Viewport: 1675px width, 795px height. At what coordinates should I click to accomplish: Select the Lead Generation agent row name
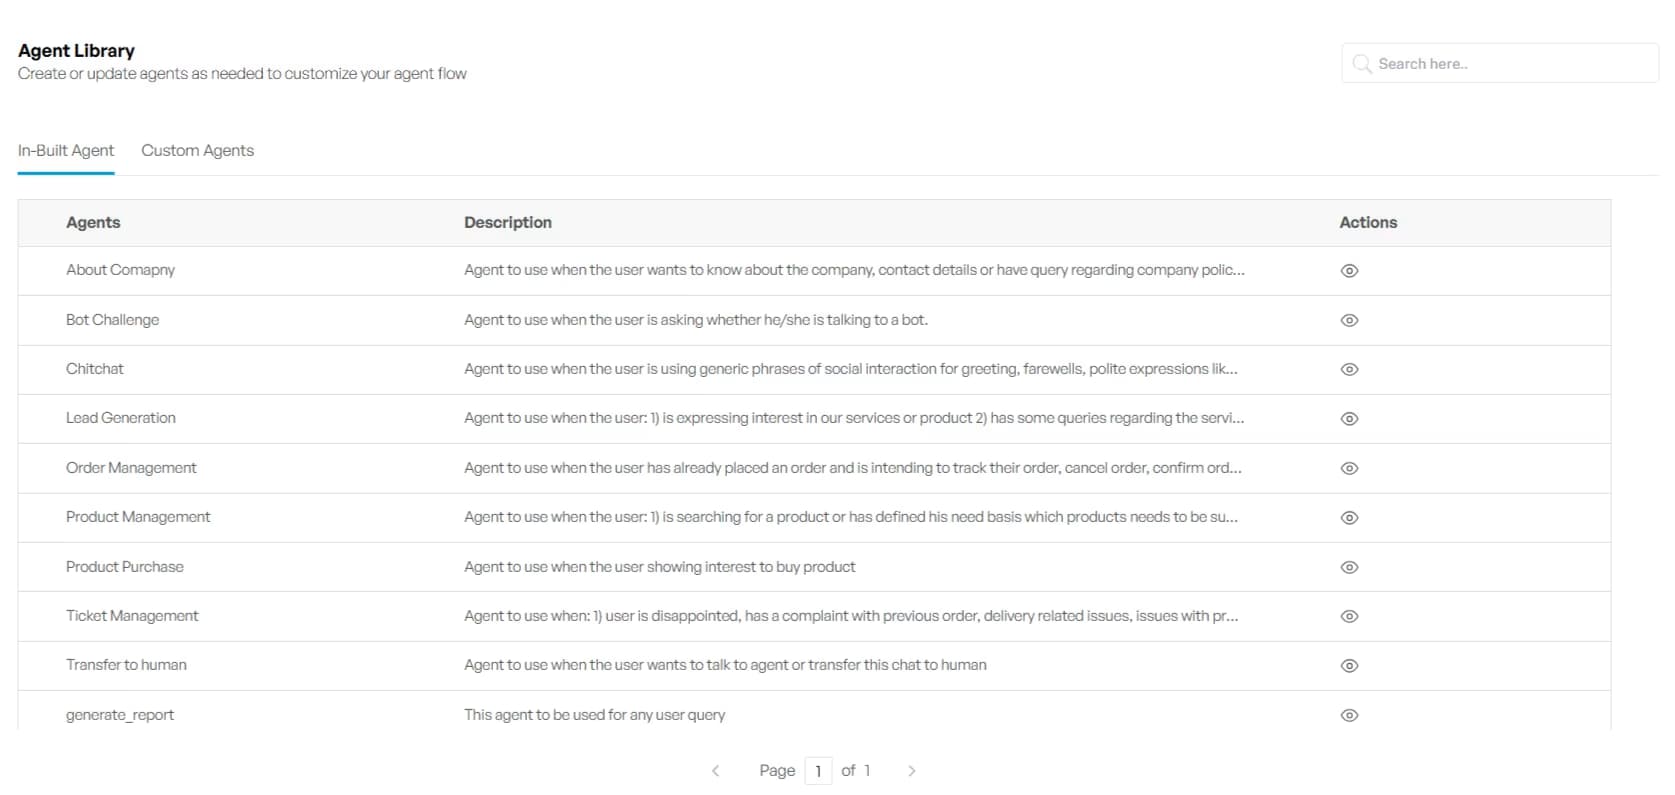[x=121, y=418]
